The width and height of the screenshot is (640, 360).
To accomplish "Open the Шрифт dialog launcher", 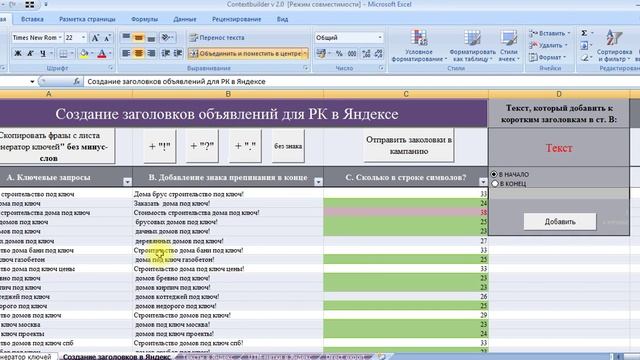I will 111,68.
